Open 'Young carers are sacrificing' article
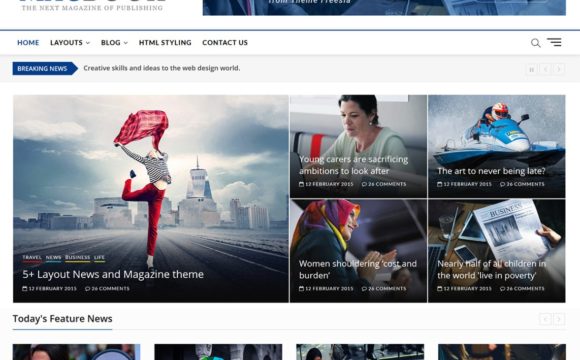580x360 pixels. coord(353,165)
